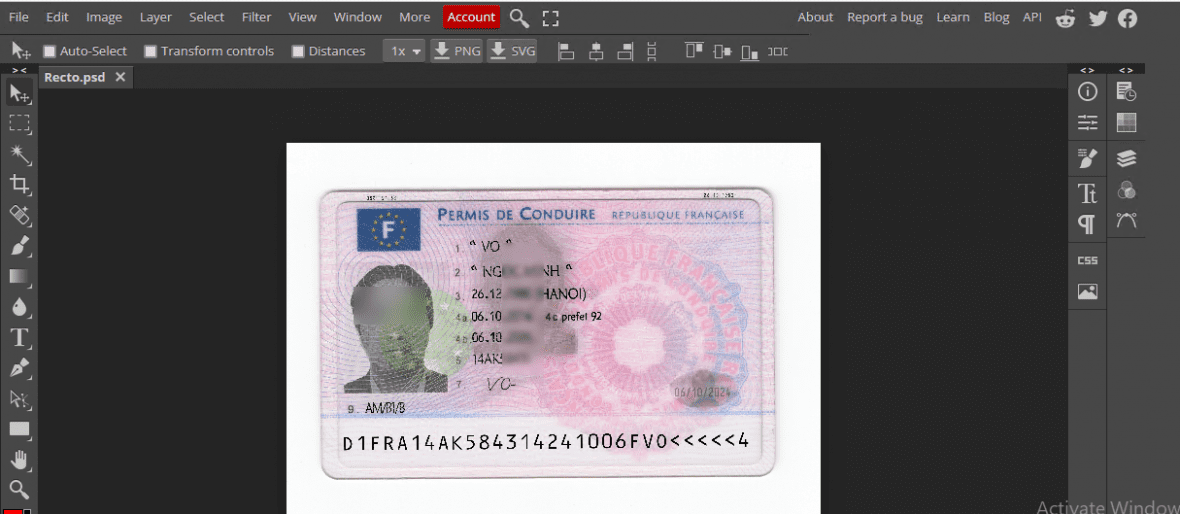
Task: Open the Paragraph panel icon
Action: 1087,224
